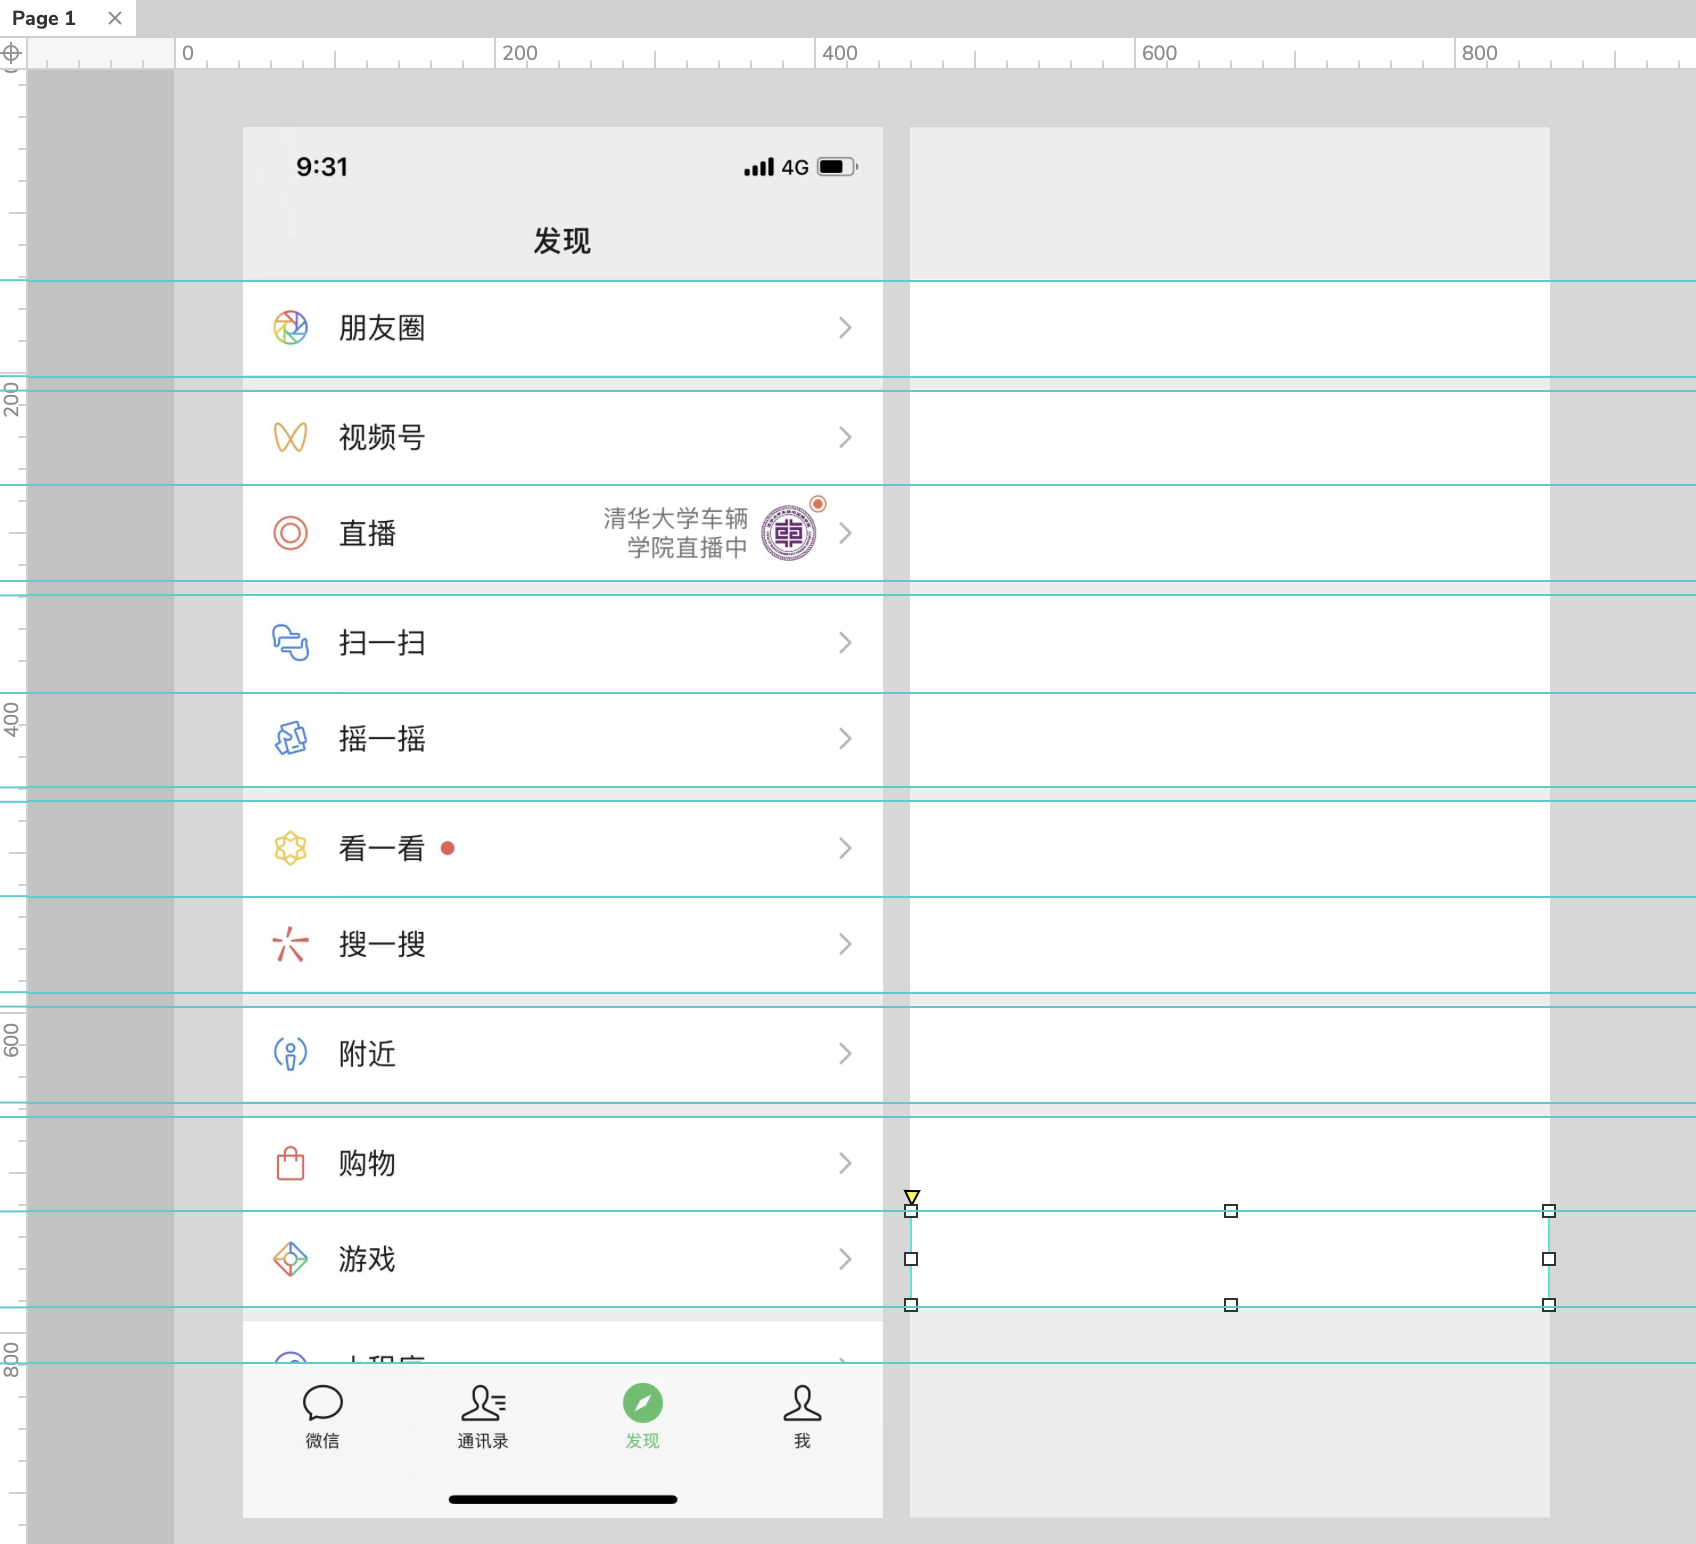This screenshot has height=1544, width=1696.
Task: Click the 4G network label
Action: (x=795, y=167)
